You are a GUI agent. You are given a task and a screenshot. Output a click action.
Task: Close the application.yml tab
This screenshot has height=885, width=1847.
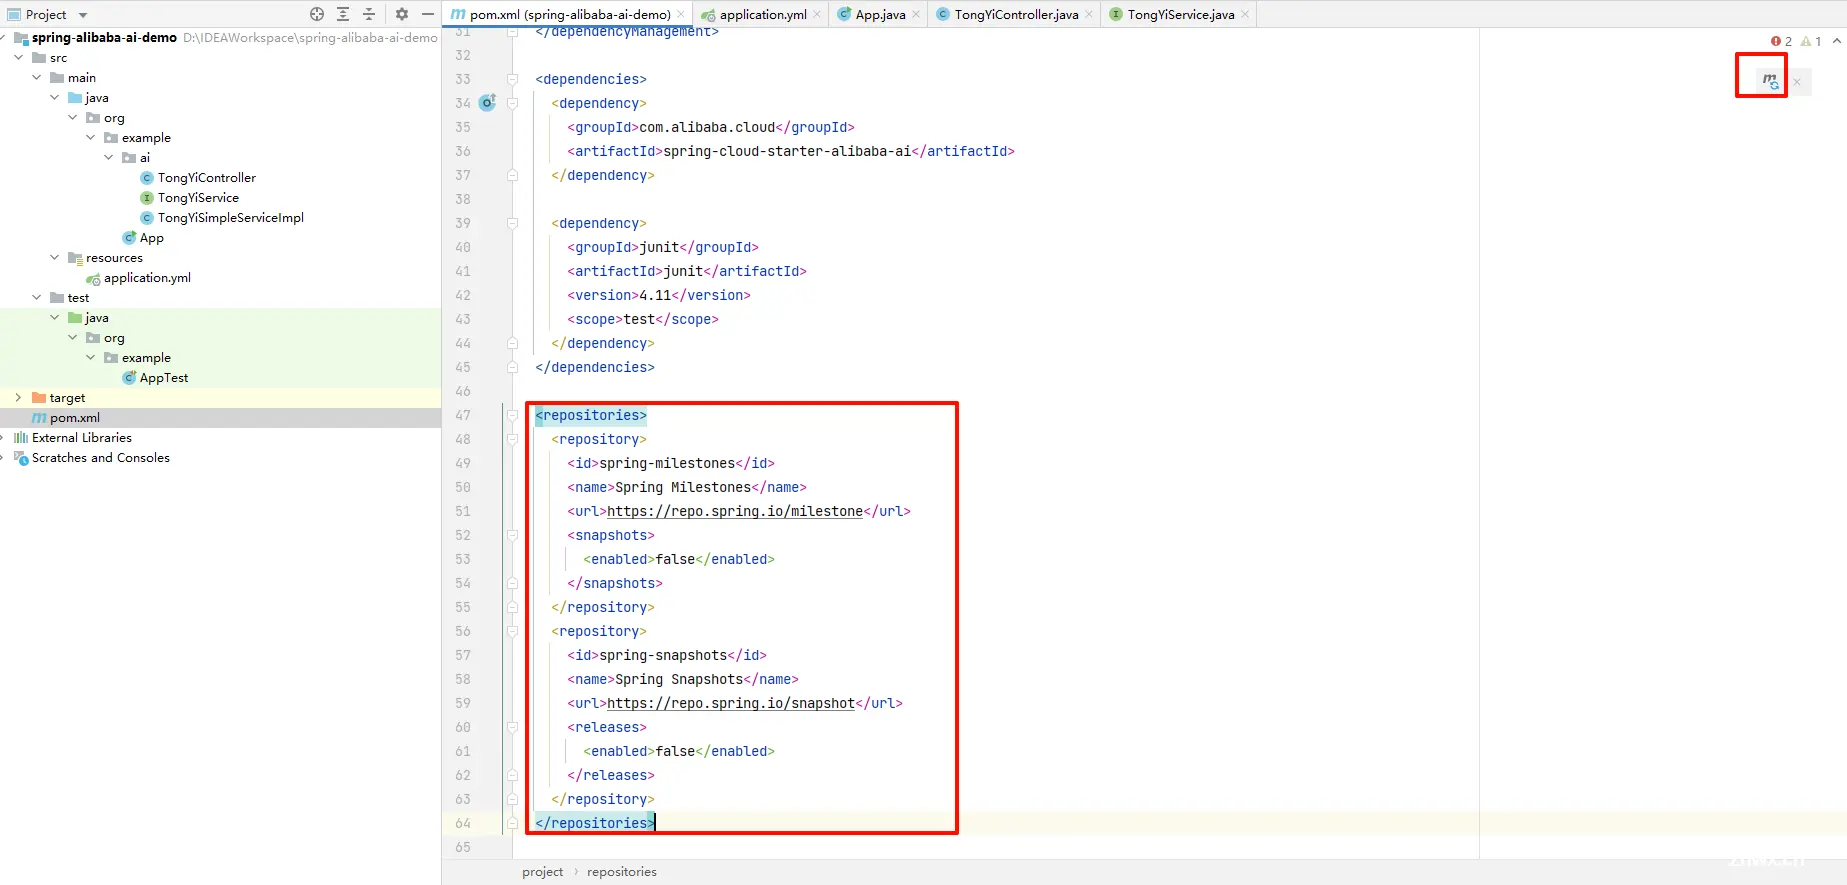tap(817, 14)
